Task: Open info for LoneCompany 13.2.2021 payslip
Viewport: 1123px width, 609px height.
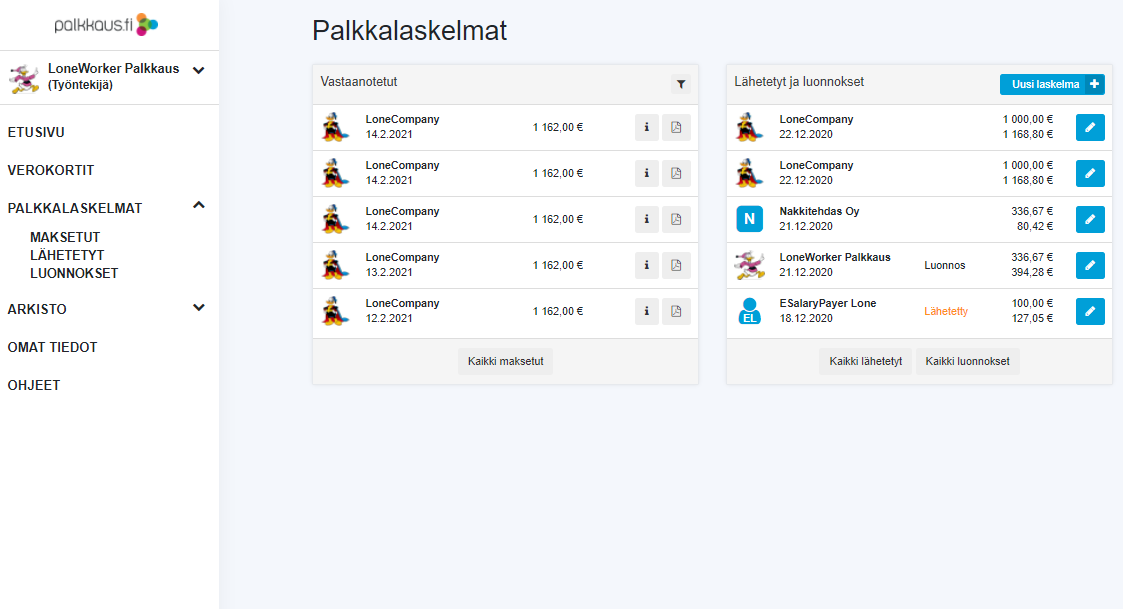Action: click(x=647, y=265)
